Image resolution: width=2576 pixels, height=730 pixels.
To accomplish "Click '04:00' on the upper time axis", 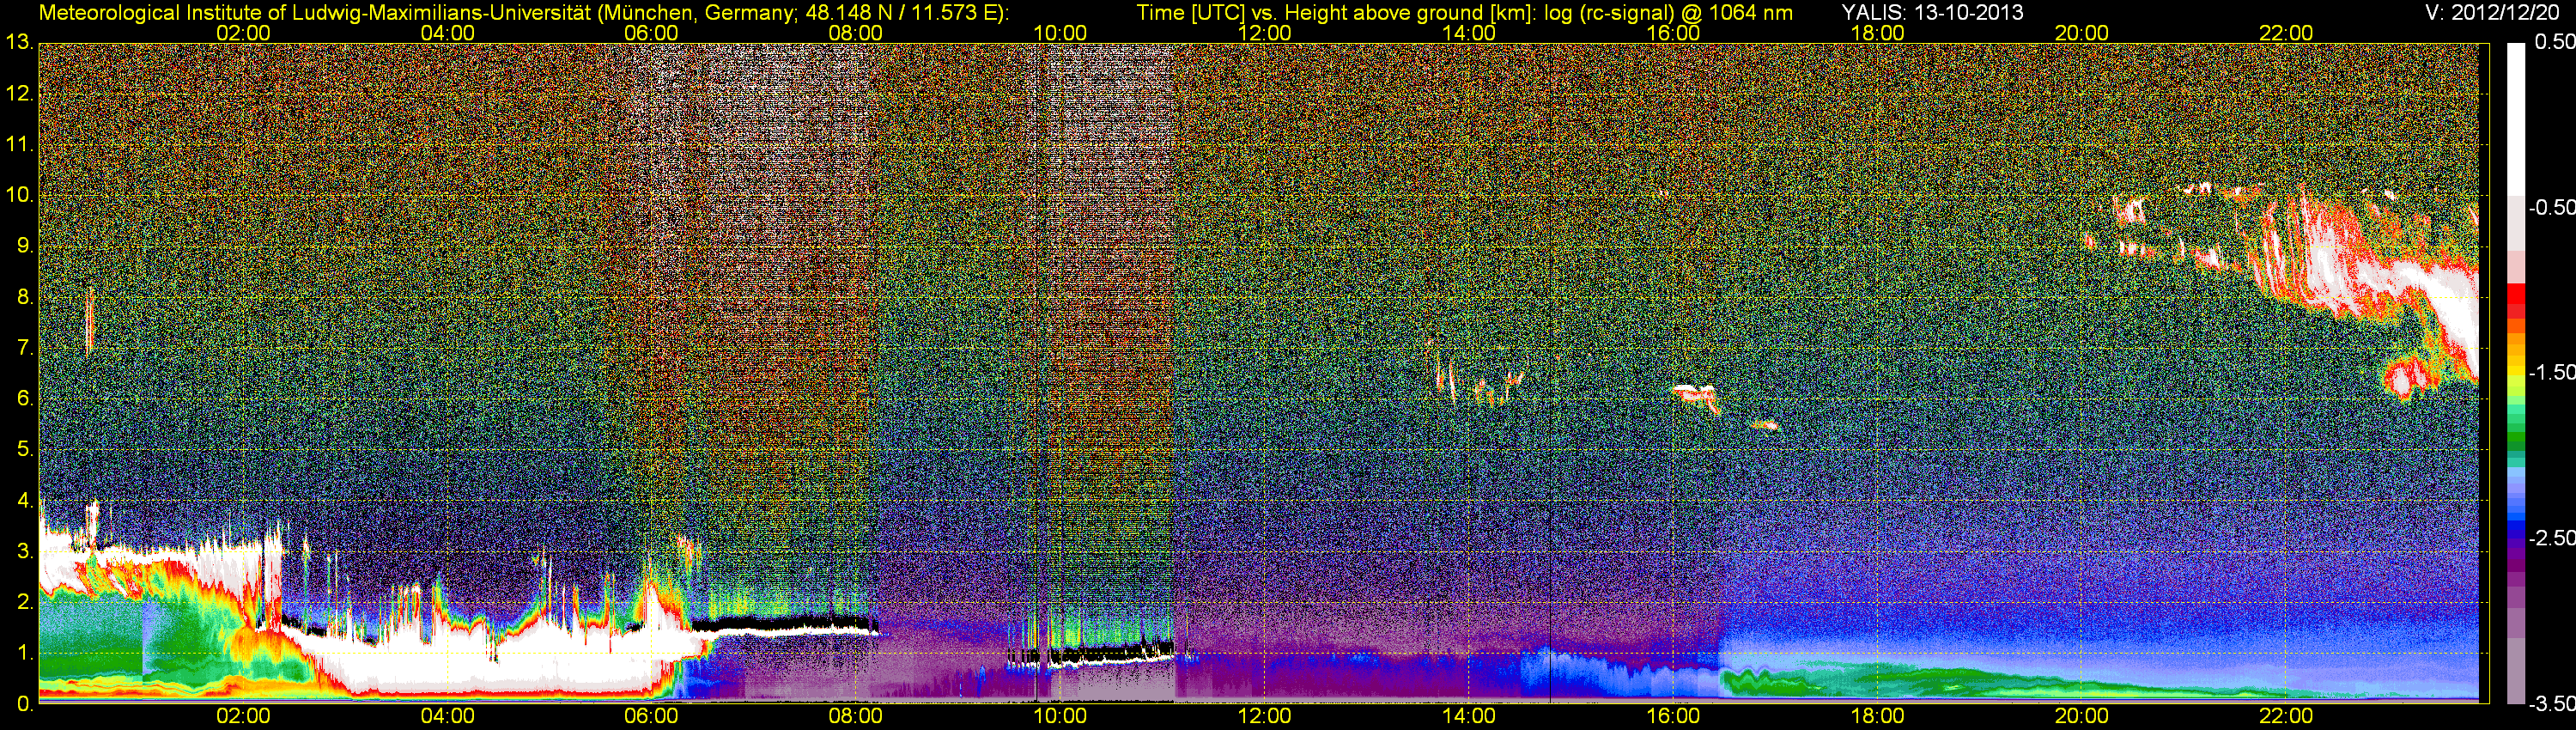I will pyautogui.click(x=447, y=33).
